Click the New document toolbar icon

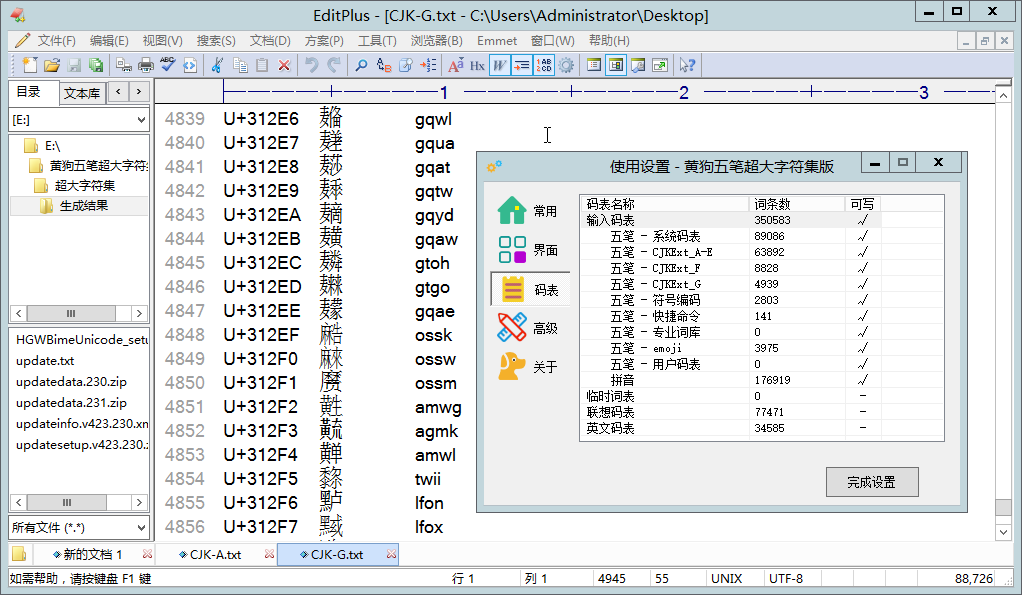tap(29, 65)
